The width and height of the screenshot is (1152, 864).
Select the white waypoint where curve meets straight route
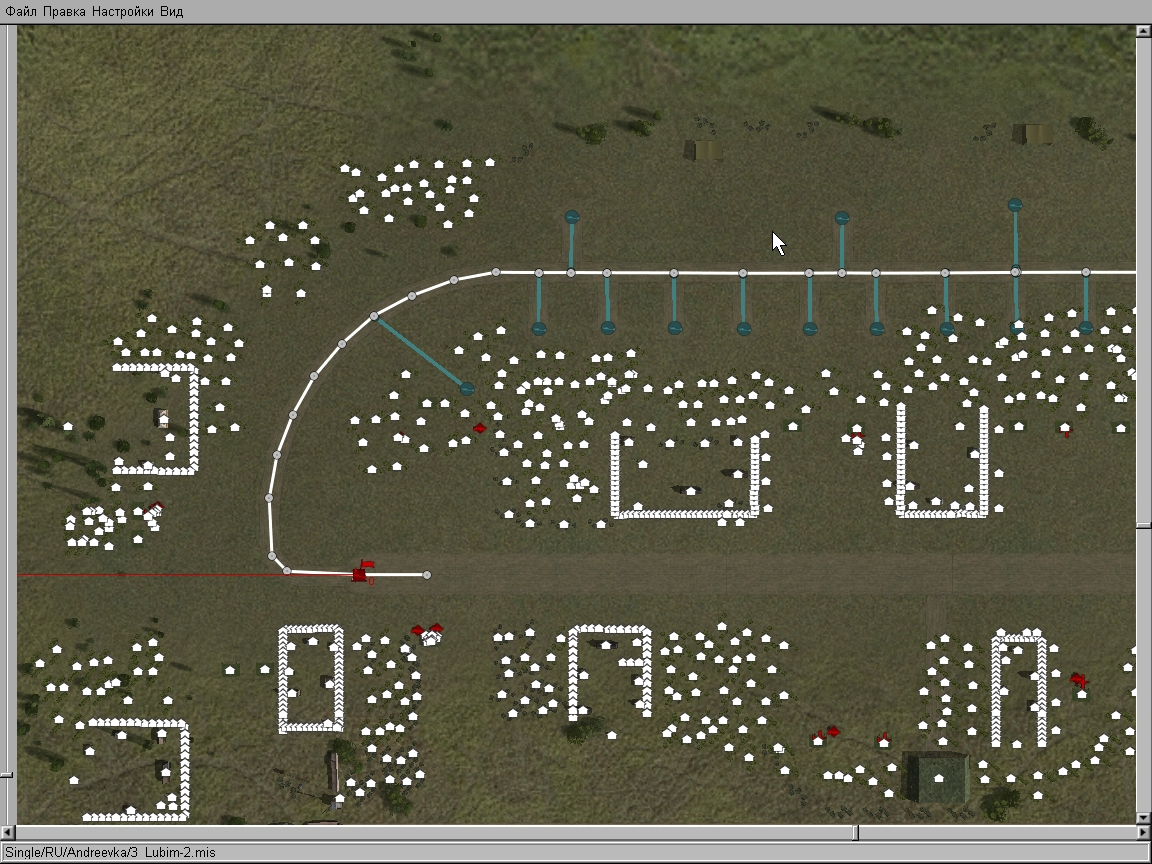(496, 273)
